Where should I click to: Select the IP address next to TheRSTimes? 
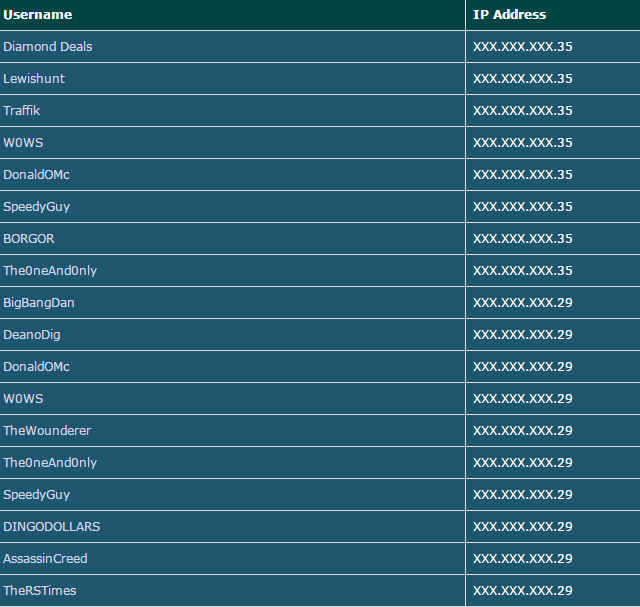(x=523, y=591)
